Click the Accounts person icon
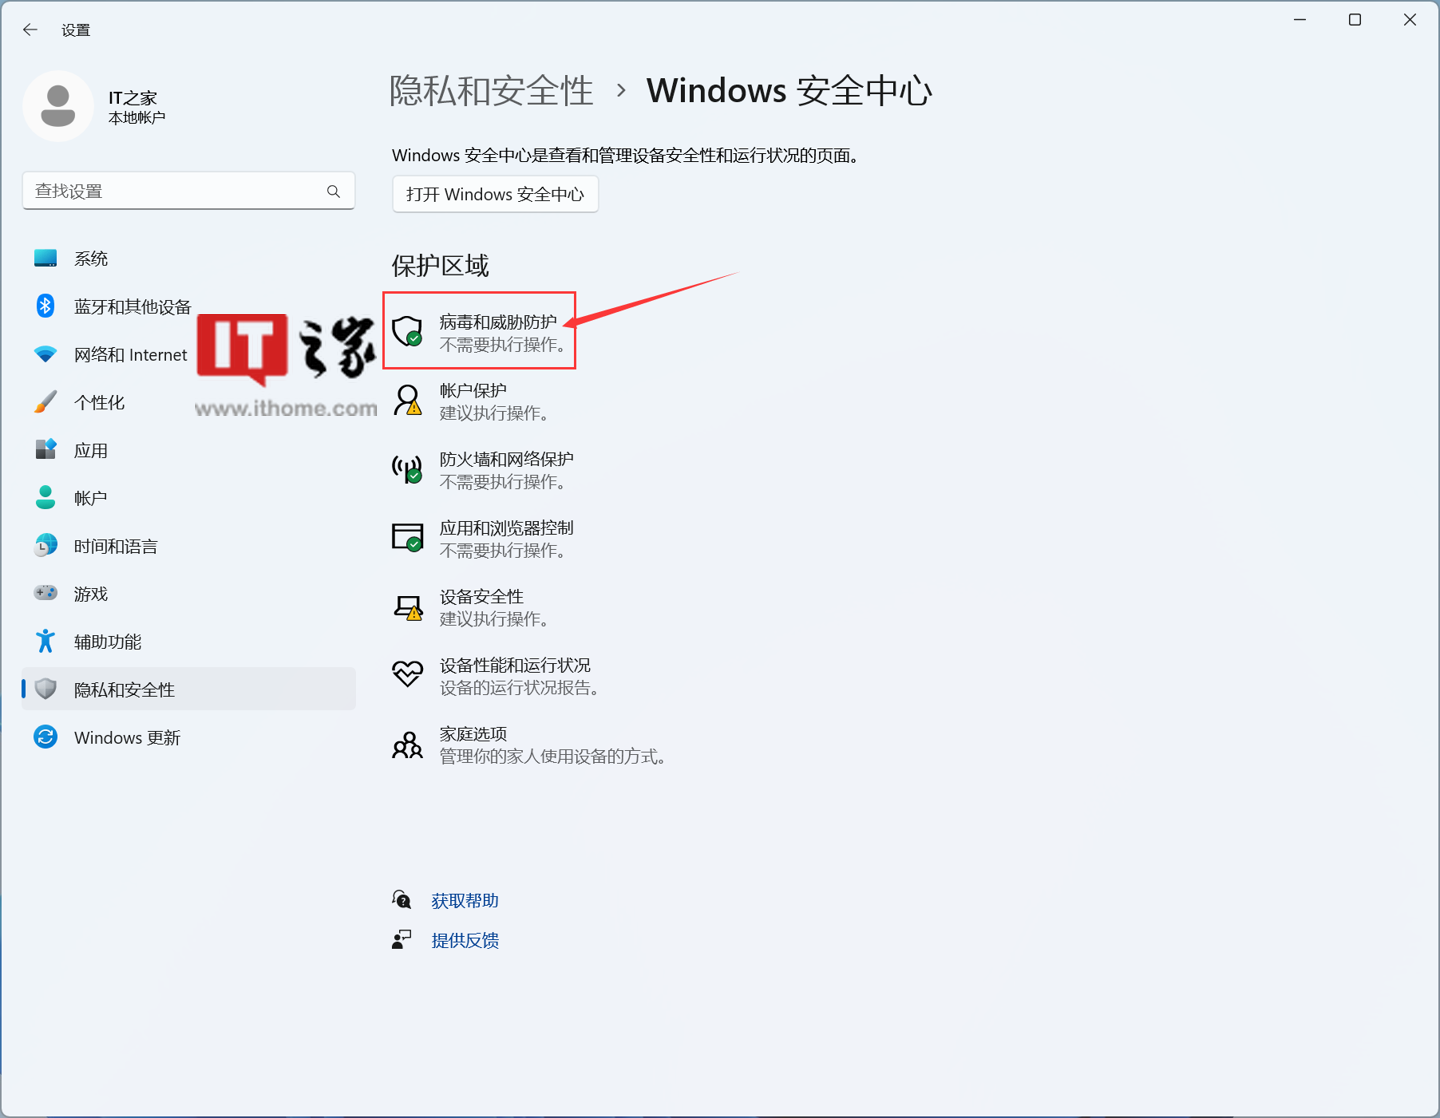This screenshot has width=1440, height=1118. click(x=45, y=497)
